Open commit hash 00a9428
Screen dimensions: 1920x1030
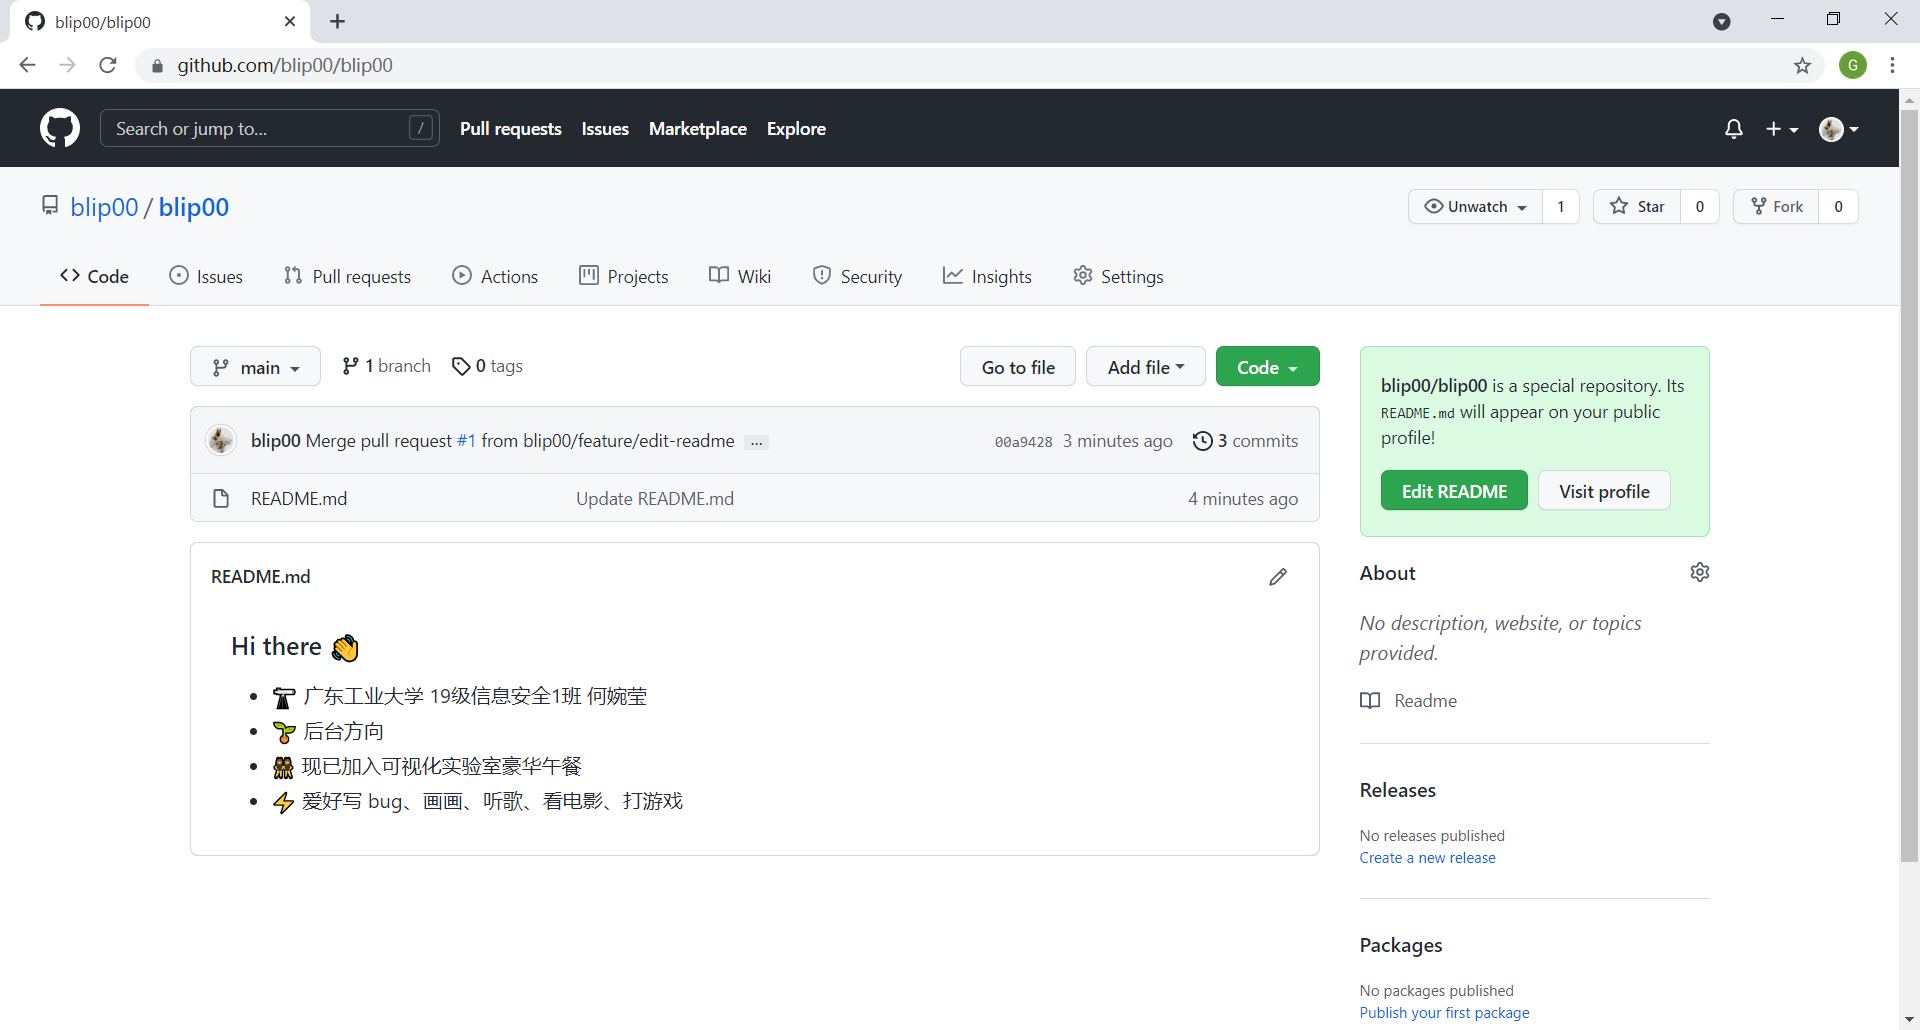point(1023,442)
